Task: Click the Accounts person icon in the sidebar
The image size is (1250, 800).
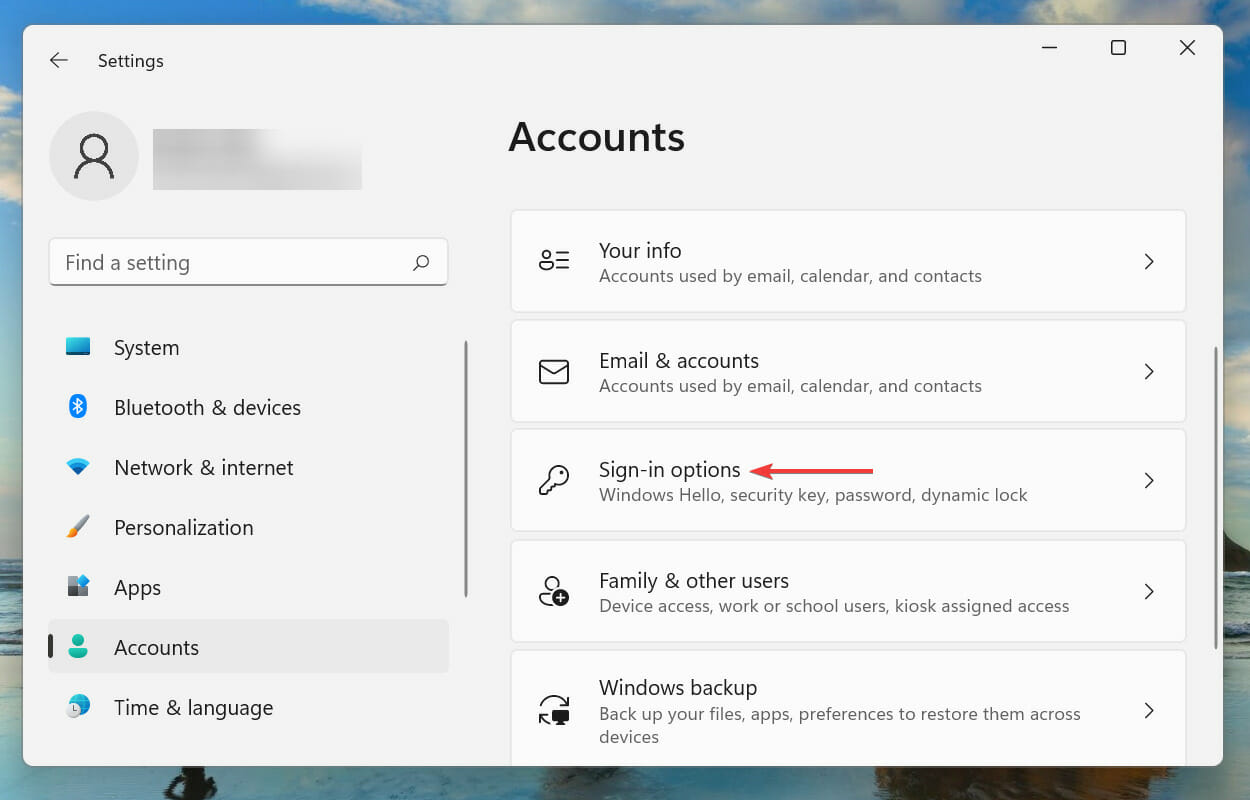Action: (x=78, y=647)
